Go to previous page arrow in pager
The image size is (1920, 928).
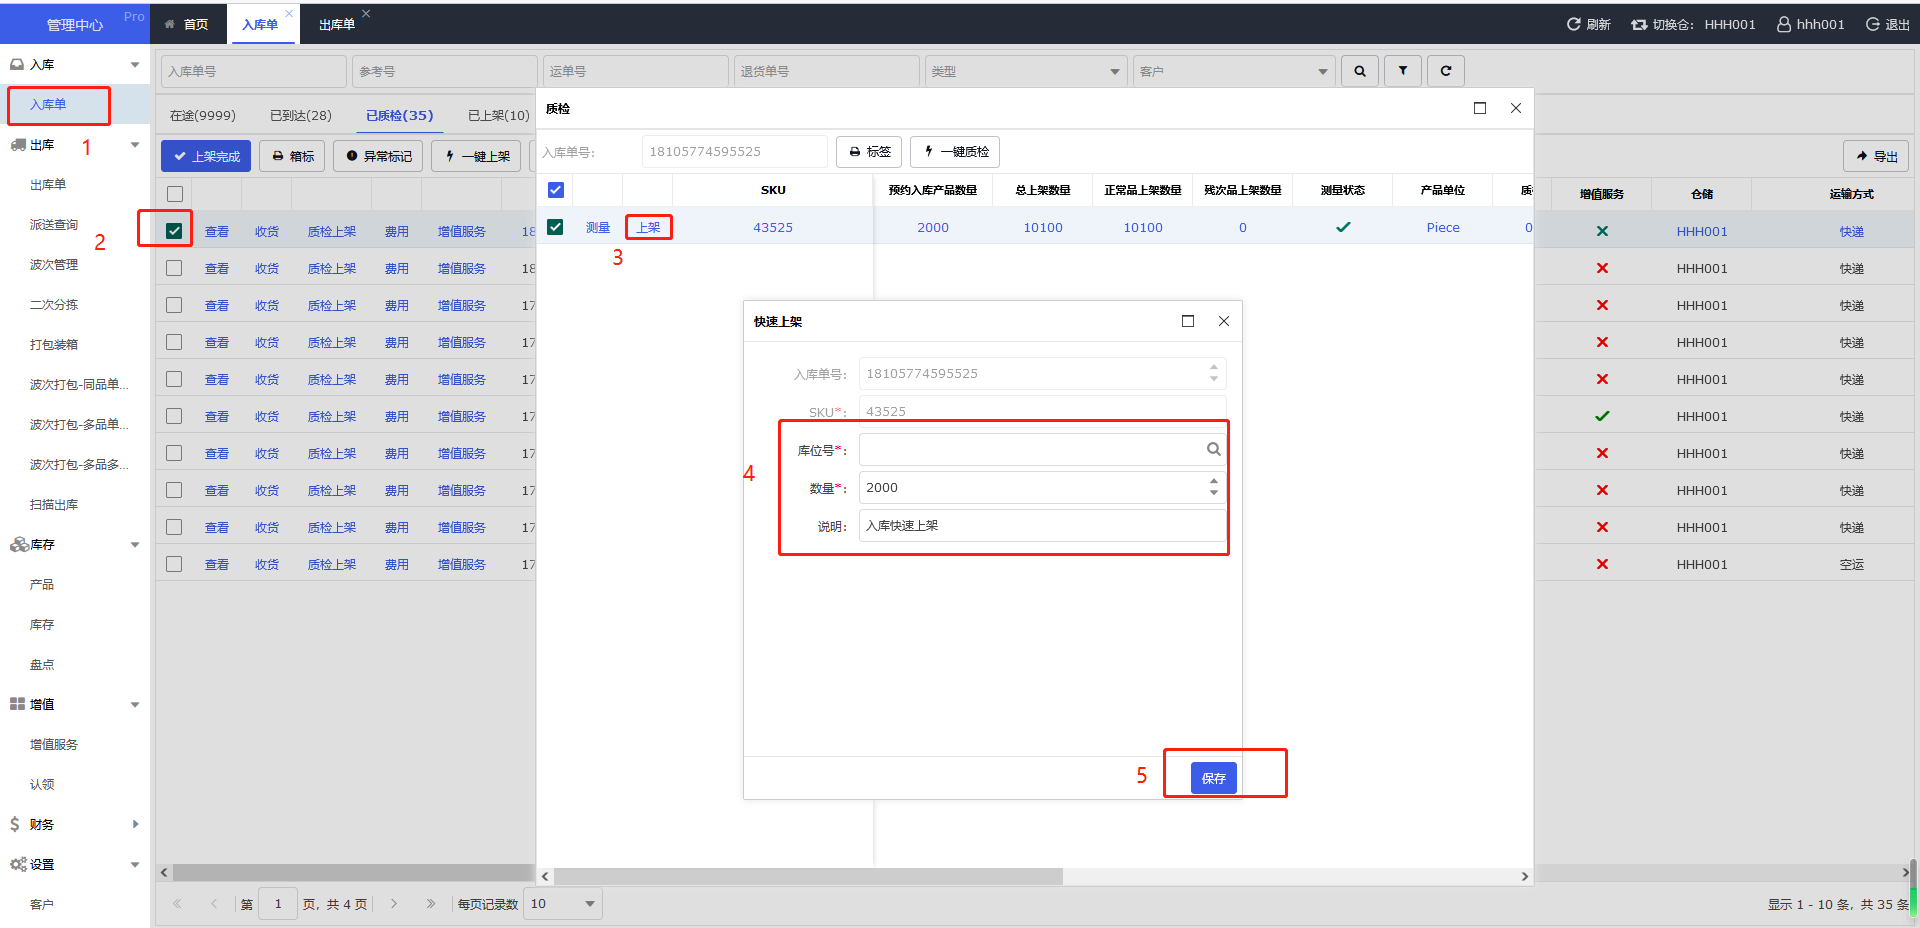[x=214, y=904]
